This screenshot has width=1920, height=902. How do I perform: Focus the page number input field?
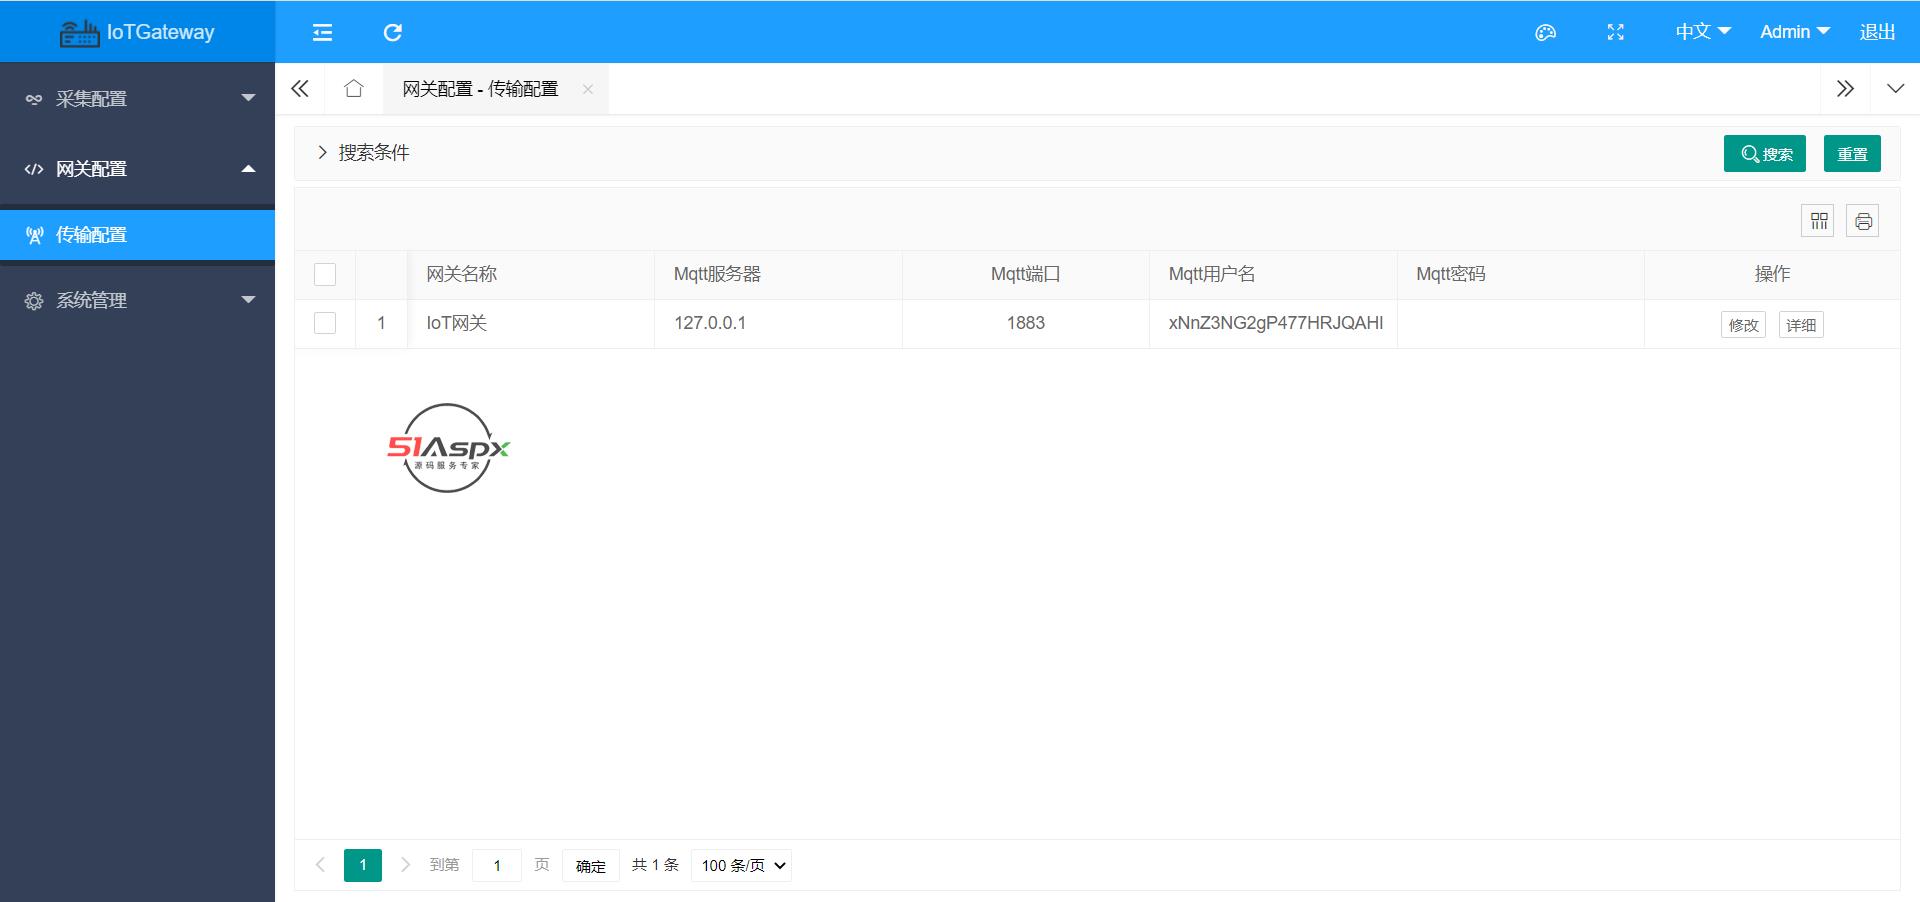pyautogui.click(x=497, y=866)
